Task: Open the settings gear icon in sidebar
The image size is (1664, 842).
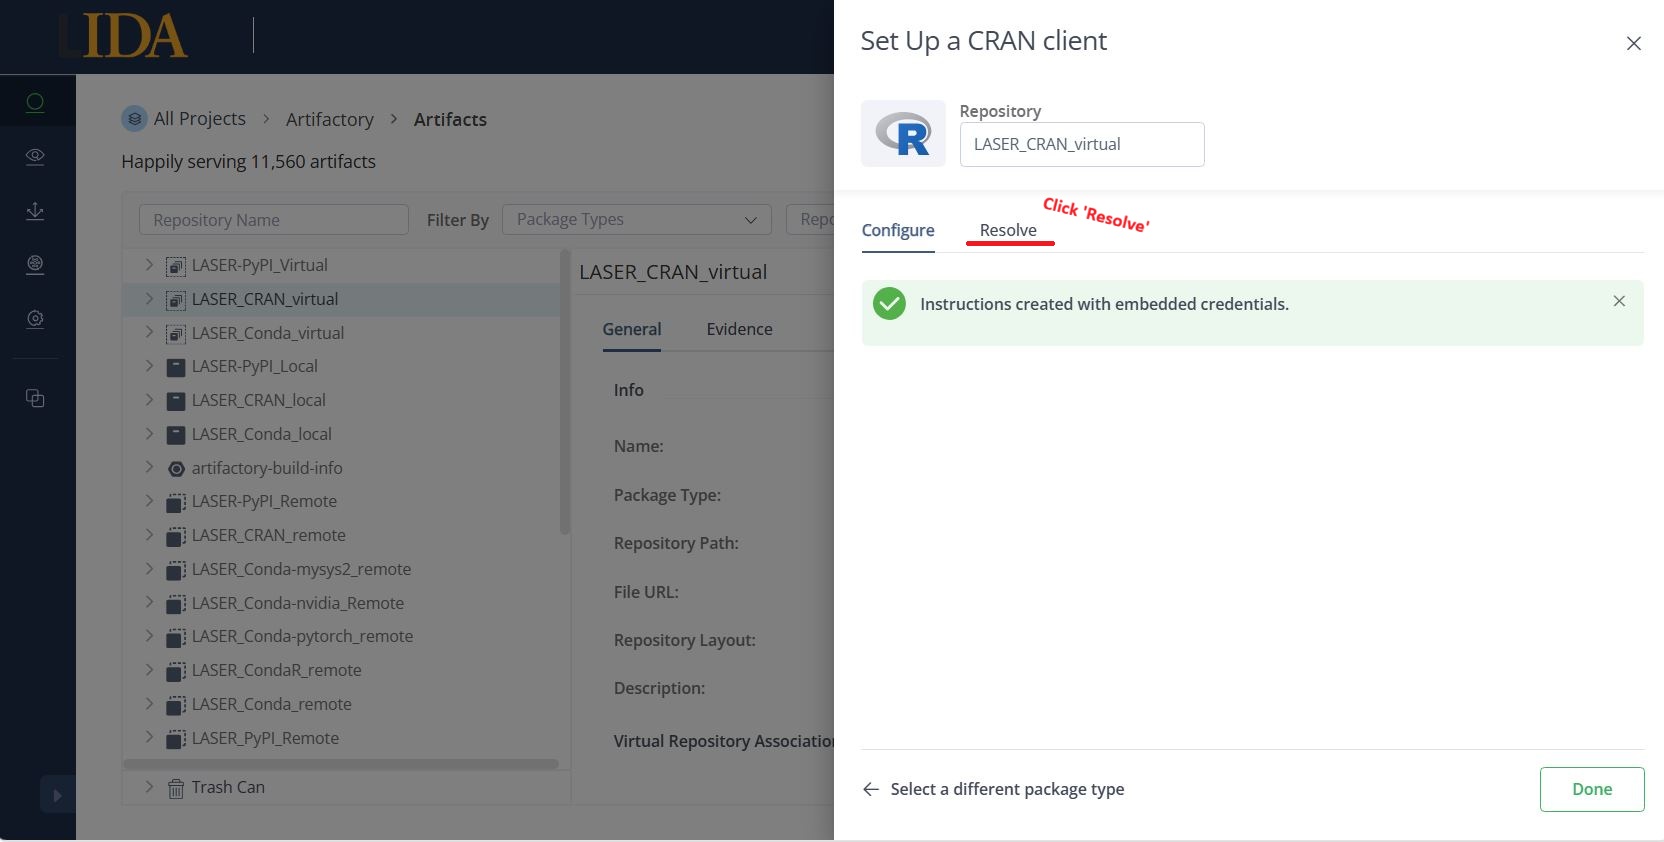Action: [35, 318]
